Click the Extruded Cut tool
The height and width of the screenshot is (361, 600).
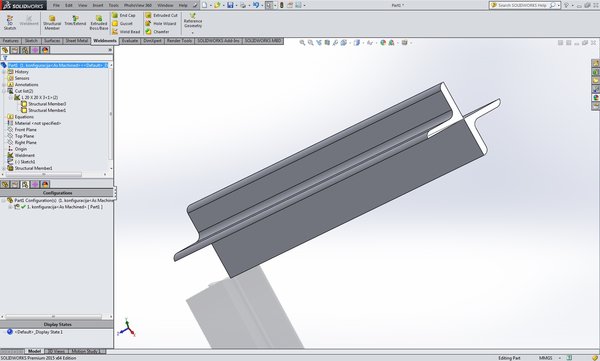[161, 15]
